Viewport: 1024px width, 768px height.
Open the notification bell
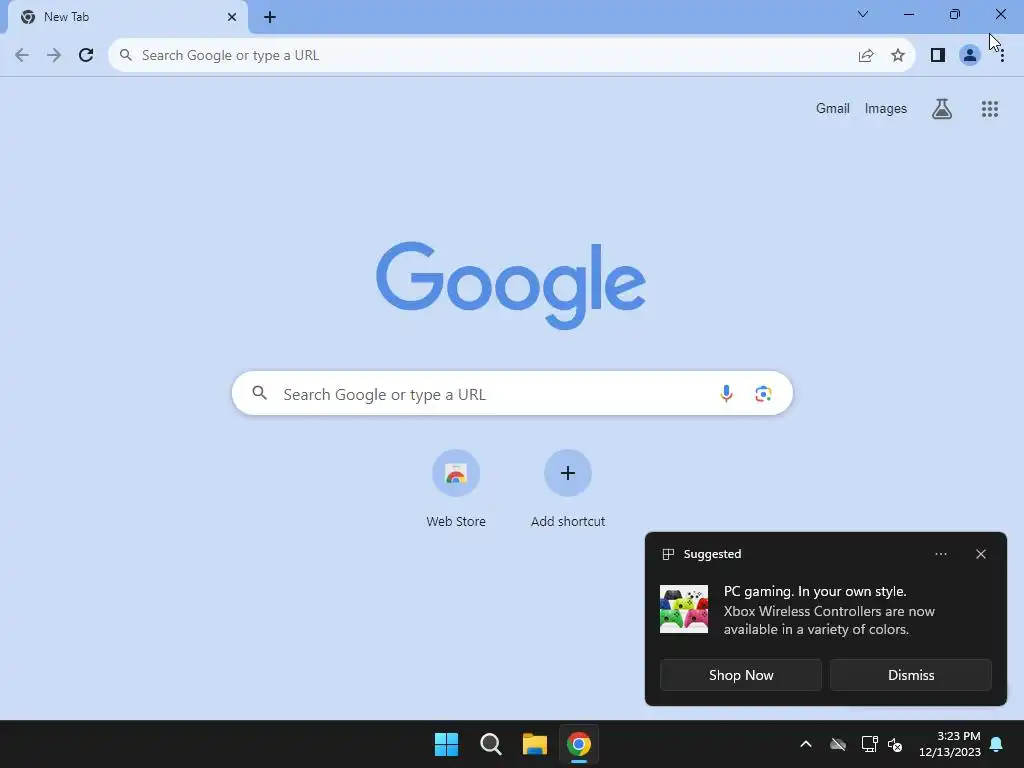point(997,744)
